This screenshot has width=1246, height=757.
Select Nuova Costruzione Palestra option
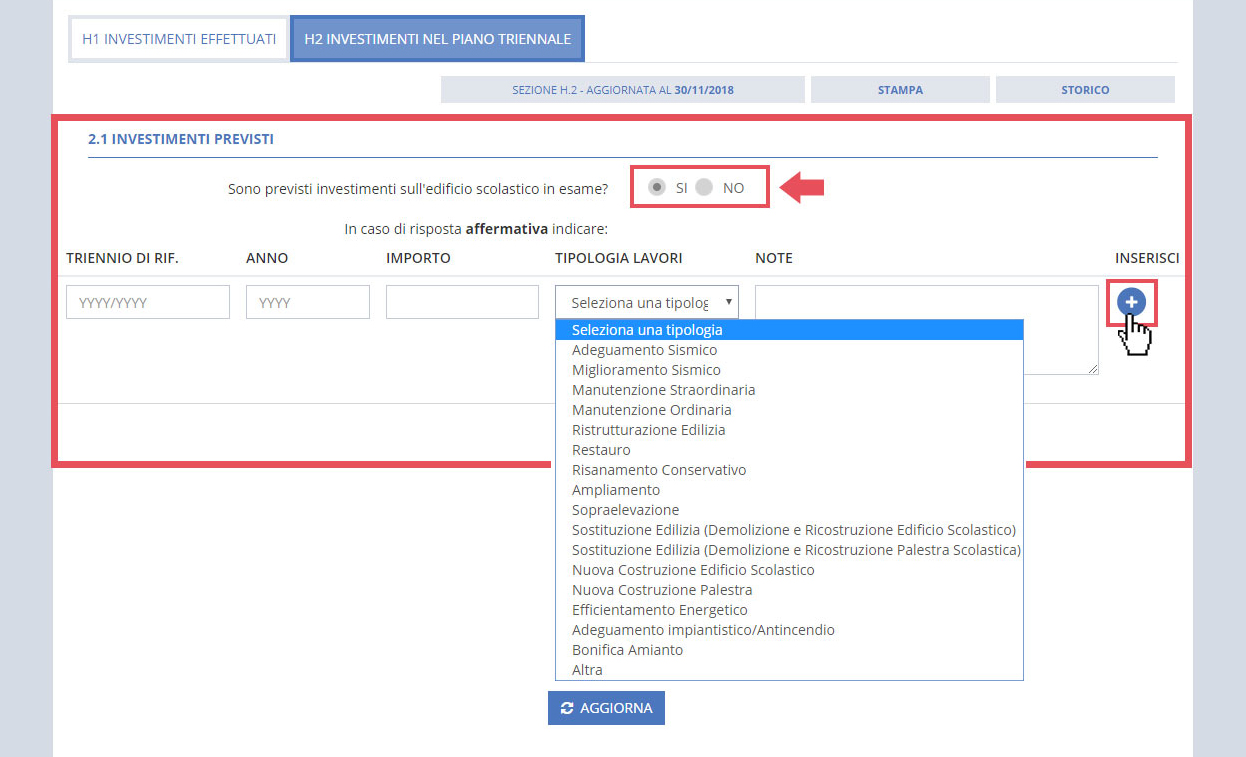662,589
